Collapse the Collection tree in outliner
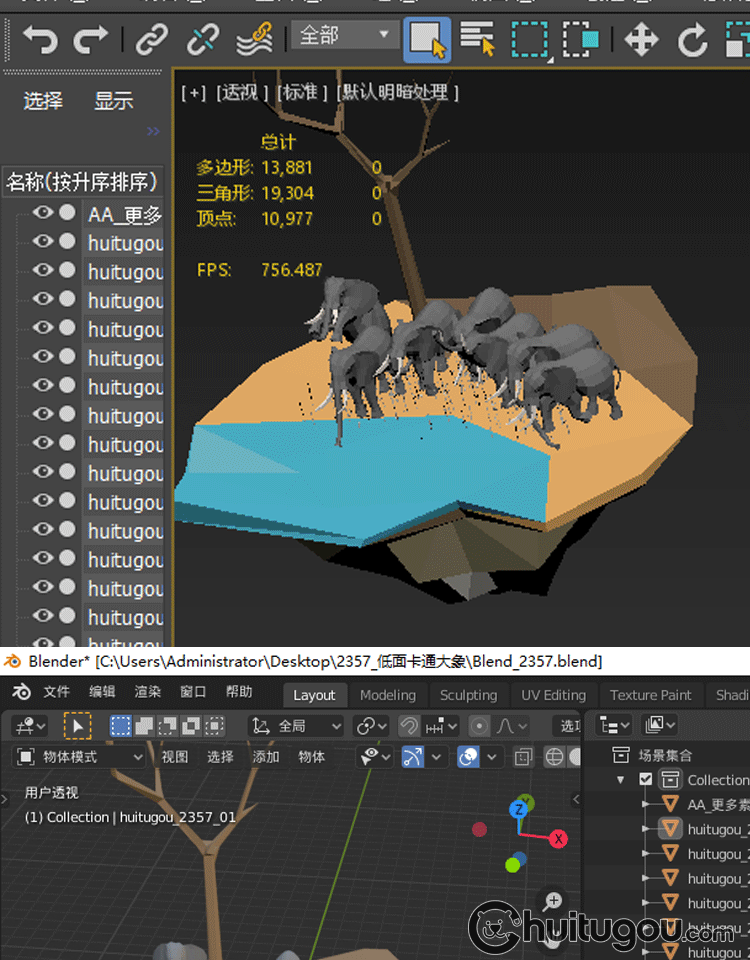Screen dimensions: 750x960 (x=621, y=780)
